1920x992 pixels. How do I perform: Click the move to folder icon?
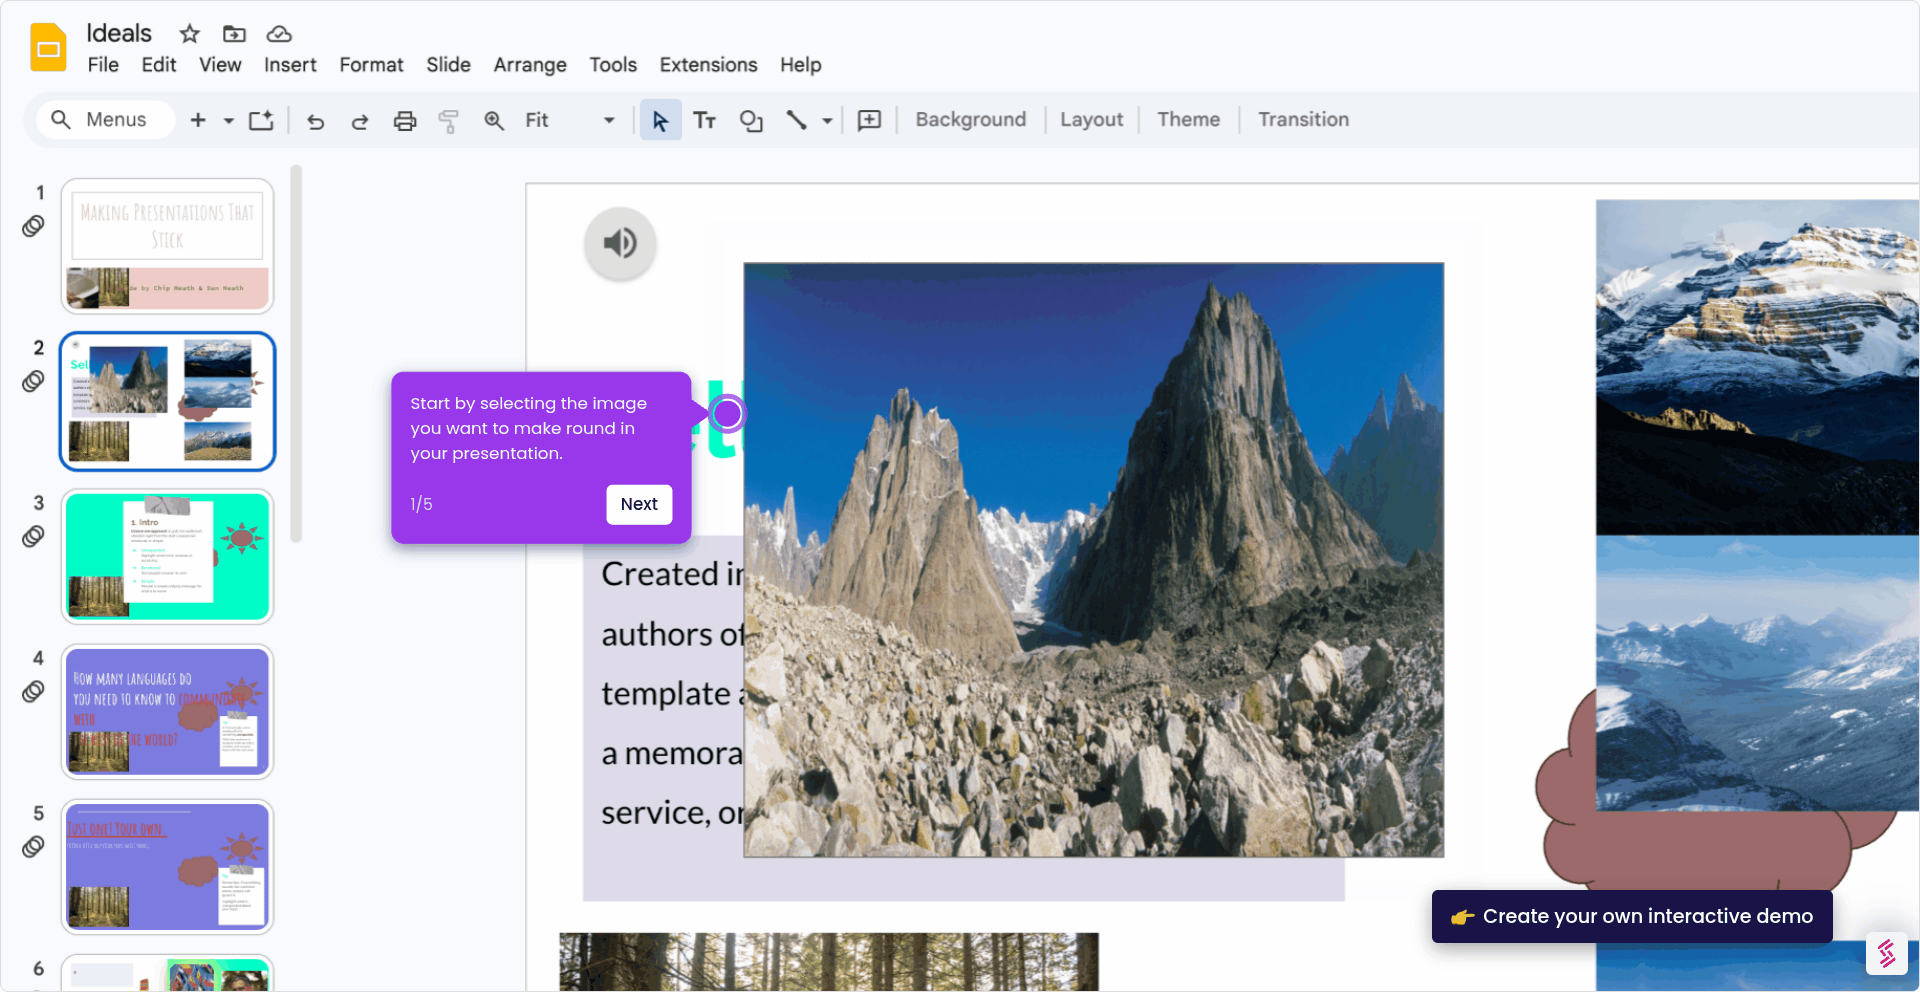click(x=234, y=34)
